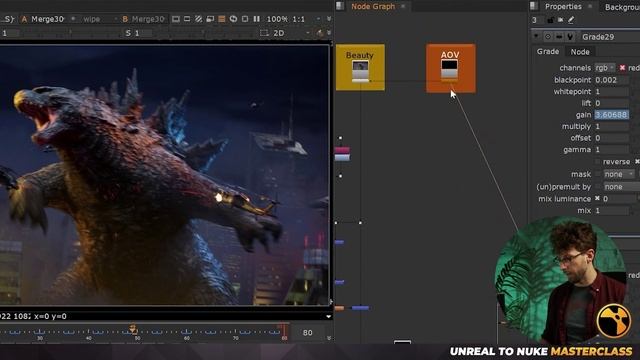Click the timeline playhead marker
This screenshot has width=640, height=360.
133,329
